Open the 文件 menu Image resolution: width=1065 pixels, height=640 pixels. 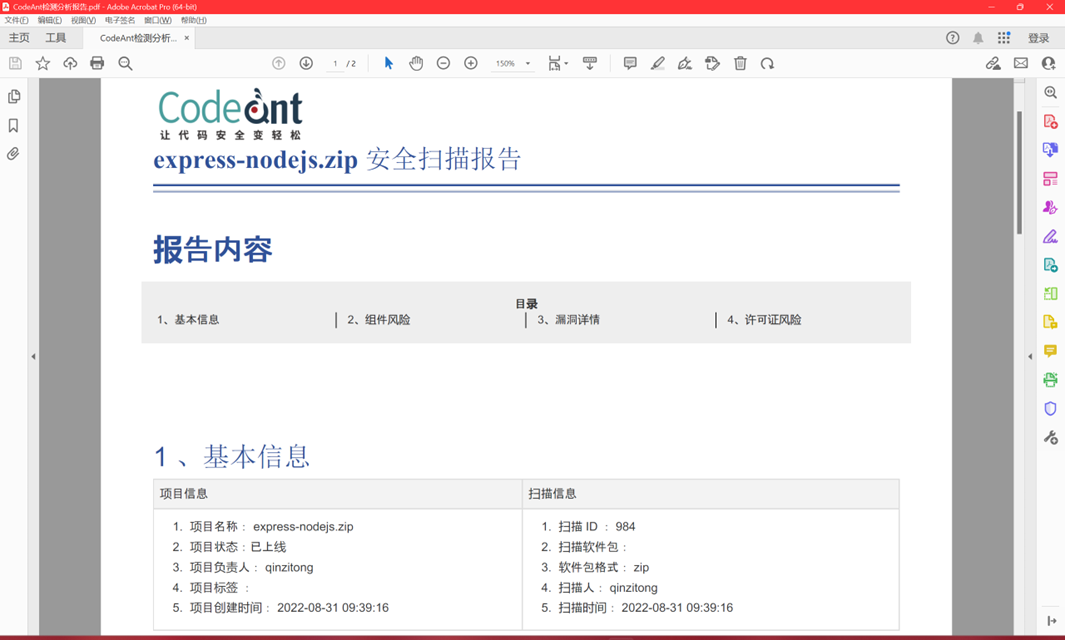16,20
